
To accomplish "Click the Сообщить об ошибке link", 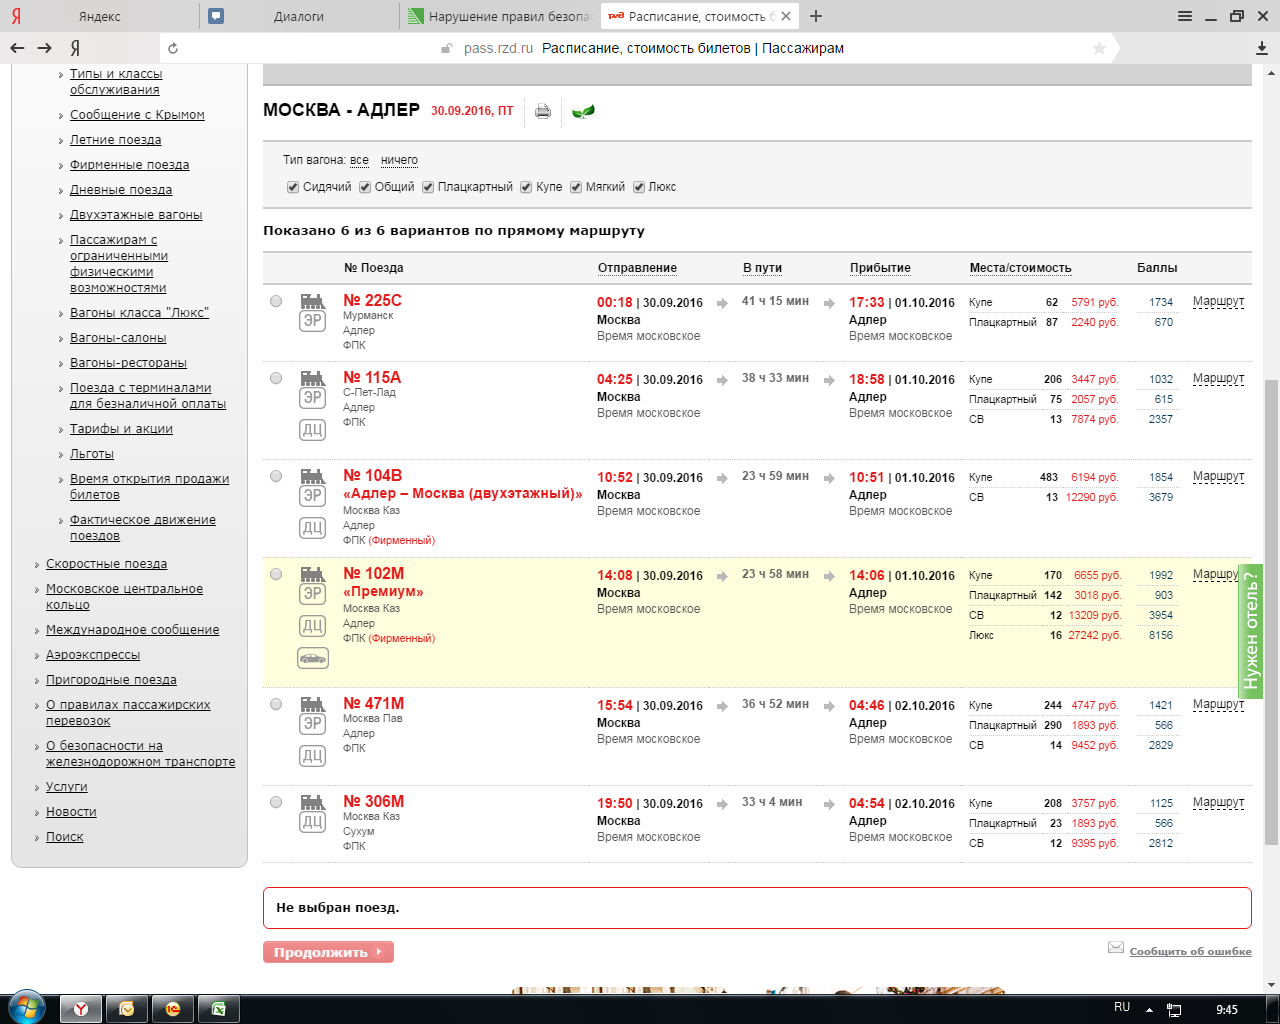I will (1190, 951).
